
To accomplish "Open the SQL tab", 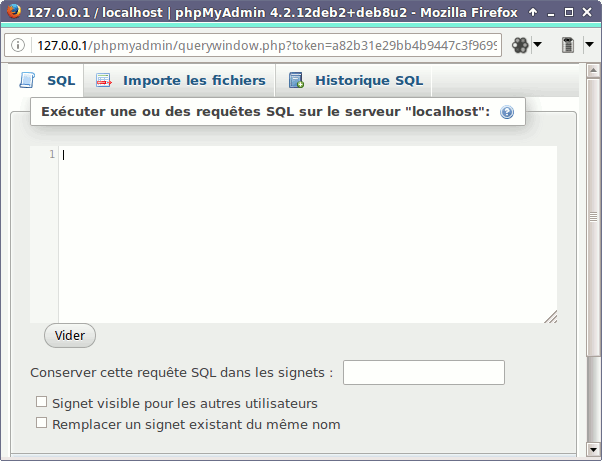I will [x=46, y=81].
